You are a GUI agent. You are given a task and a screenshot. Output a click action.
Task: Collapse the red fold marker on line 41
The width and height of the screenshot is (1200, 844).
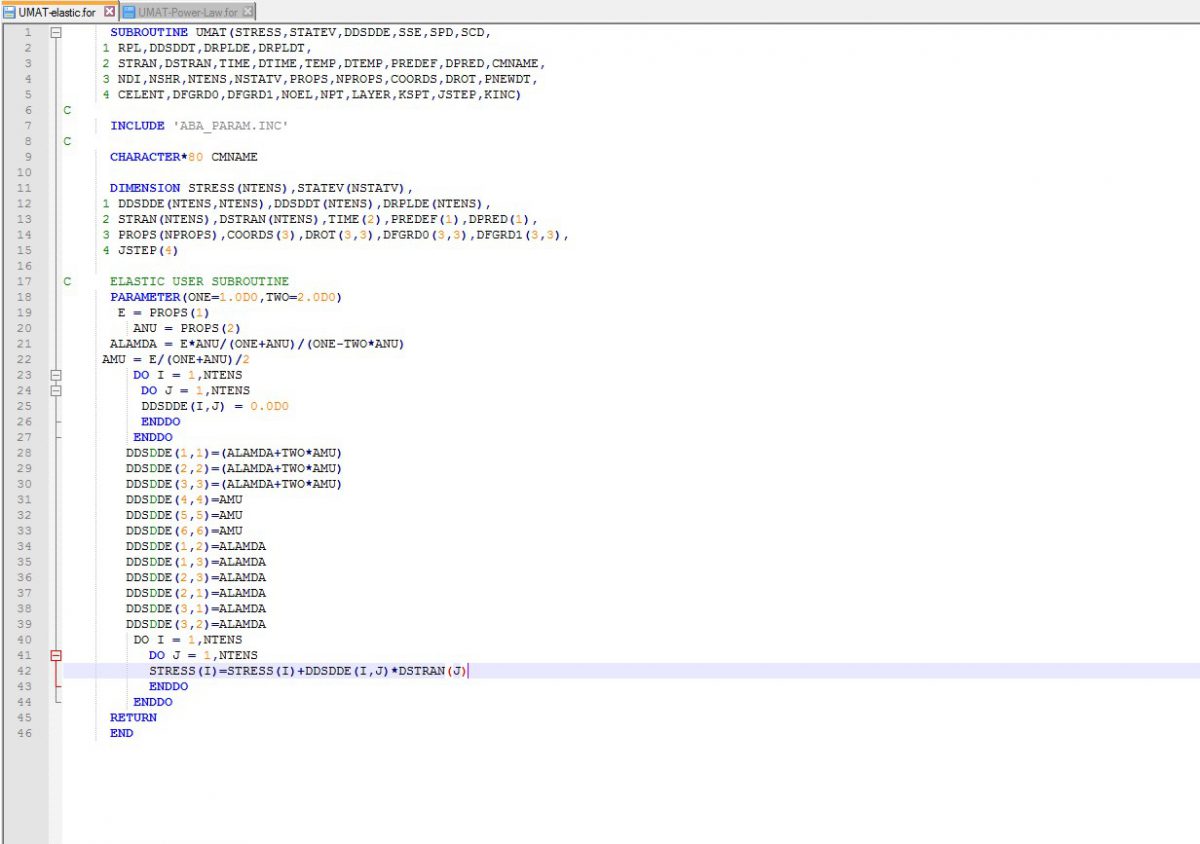[56, 656]
